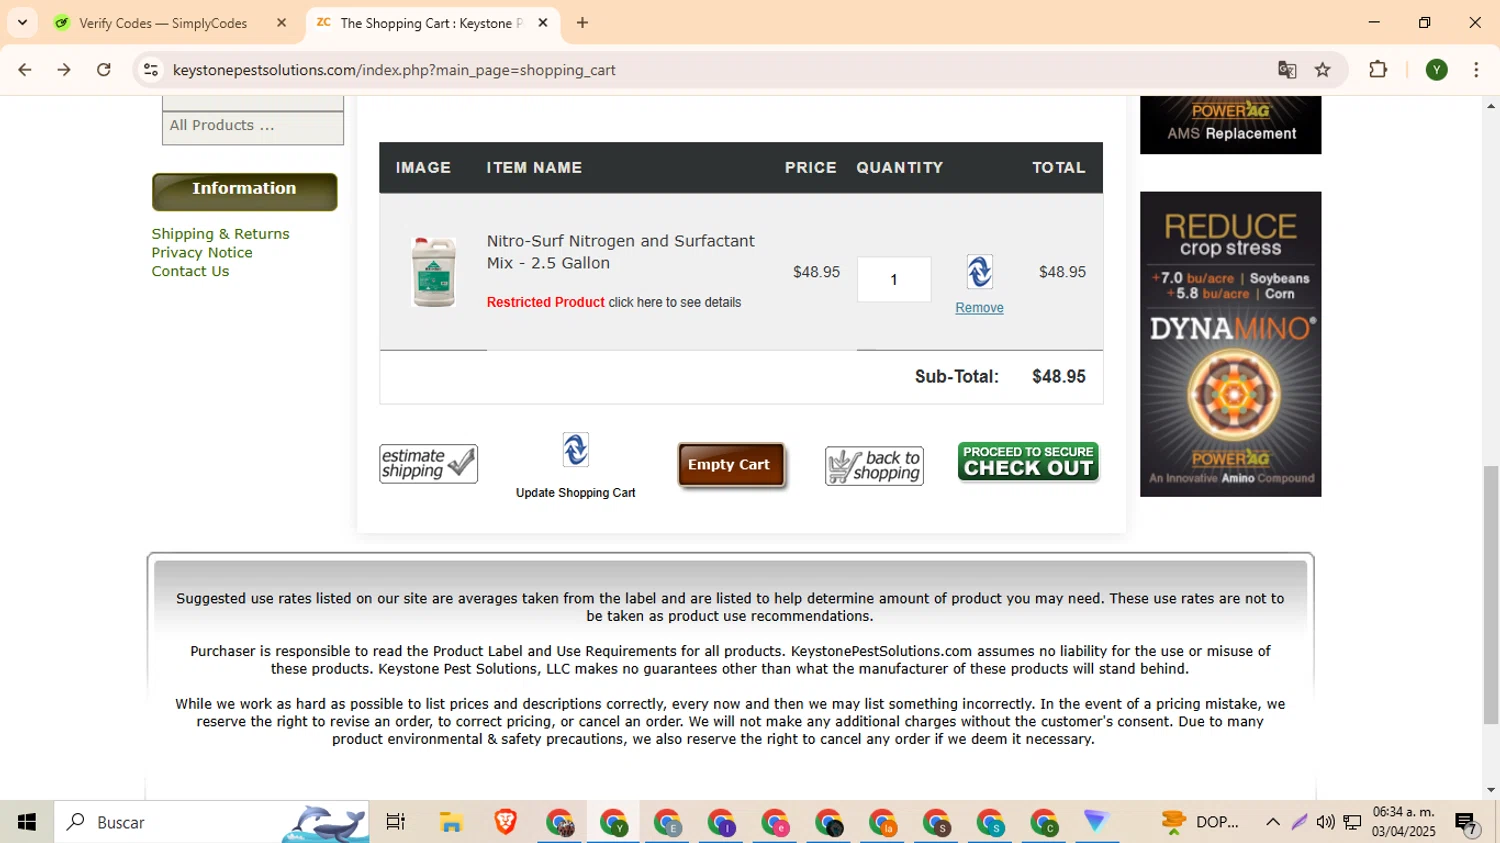The width and height of the screenshot is (1500, 843).
Task: Close the Shopping Cart tab
Action: (543, 23)
